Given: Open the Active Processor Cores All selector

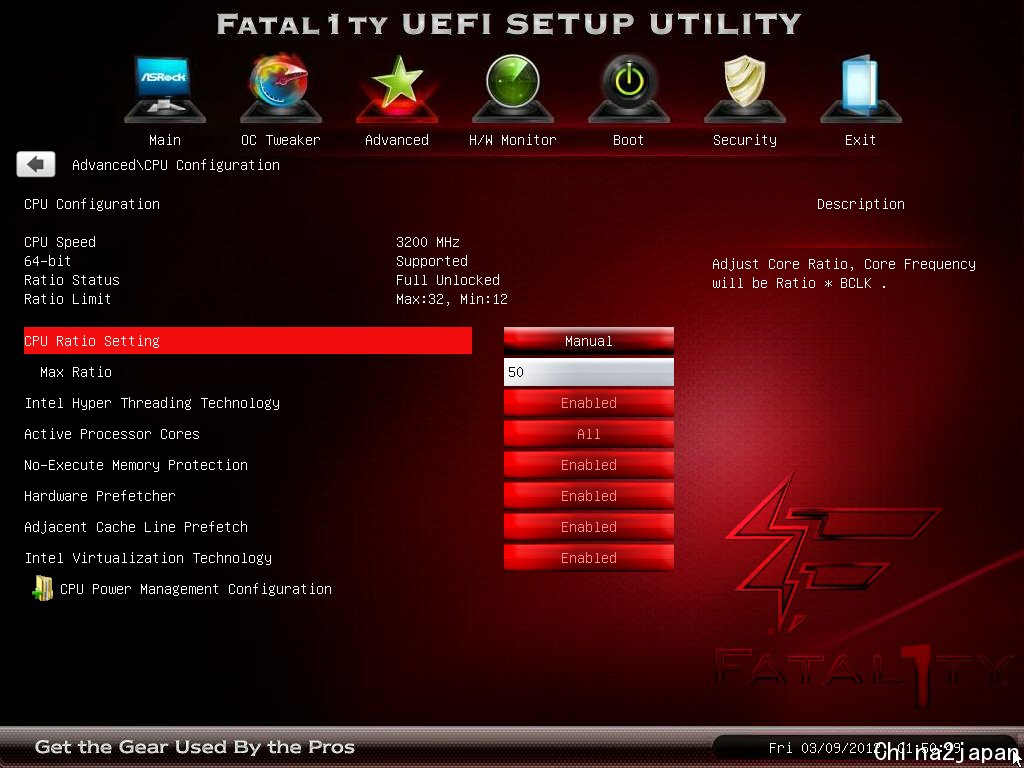Looking at the screenshot, I should point(588,434).
